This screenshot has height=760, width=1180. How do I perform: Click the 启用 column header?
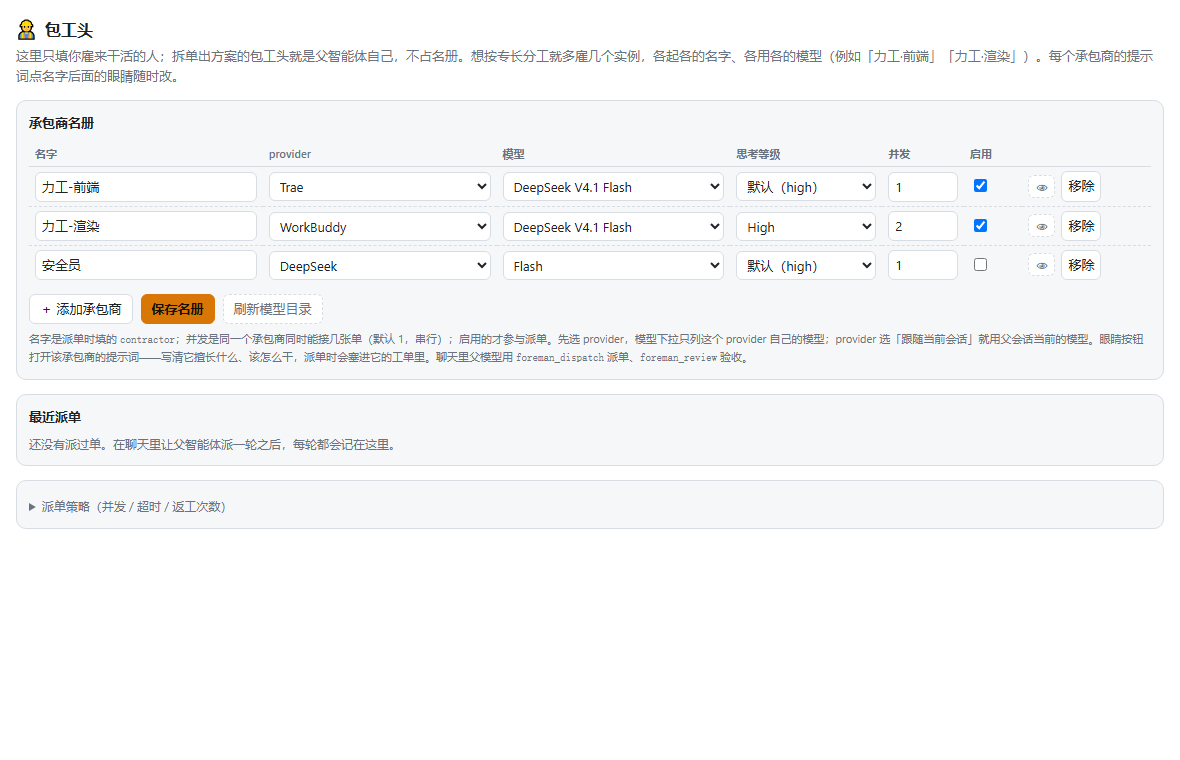point(981,154)
